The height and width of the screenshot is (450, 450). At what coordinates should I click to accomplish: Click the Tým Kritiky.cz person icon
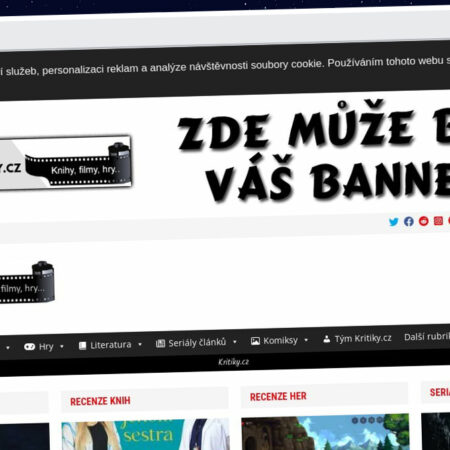tap(327, 339)
